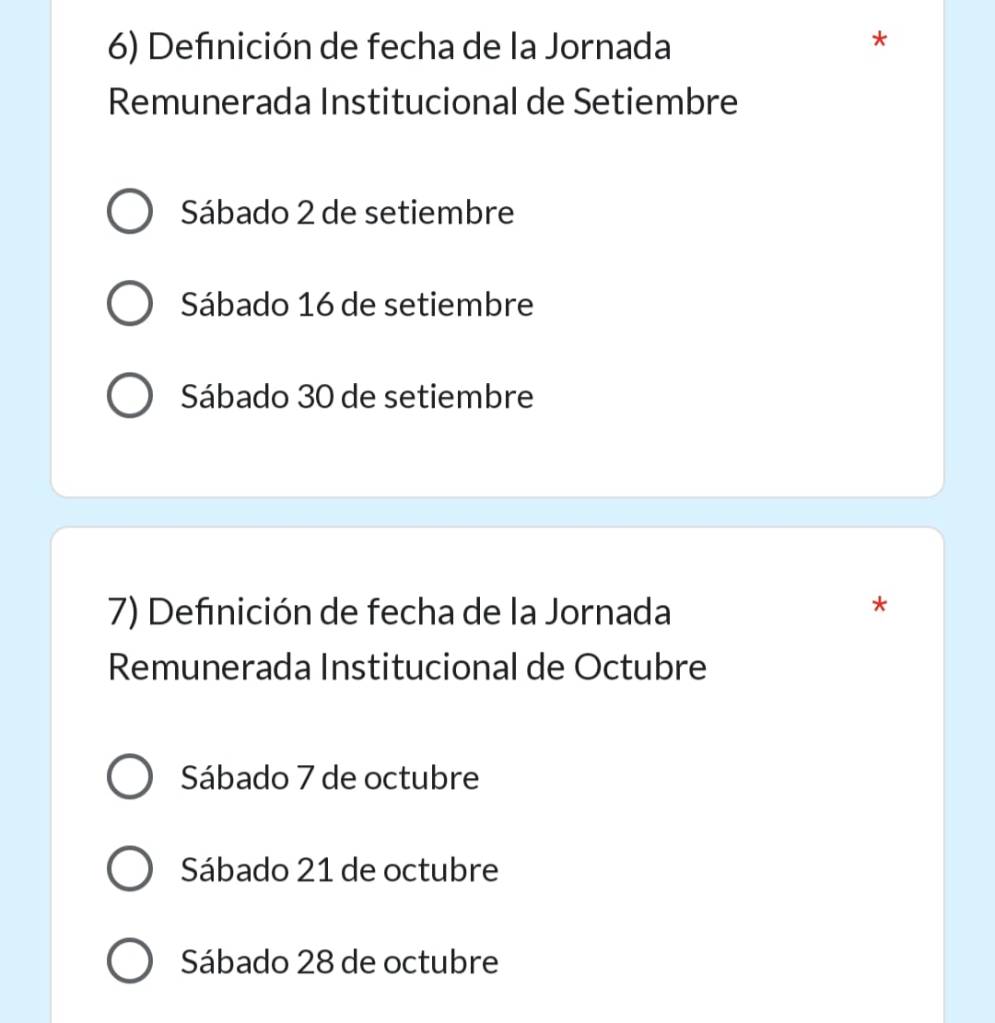995x1023 pixels.
Task: Tap the 'Sábado 21 de octubre' option text
Action: pos(339,870)
